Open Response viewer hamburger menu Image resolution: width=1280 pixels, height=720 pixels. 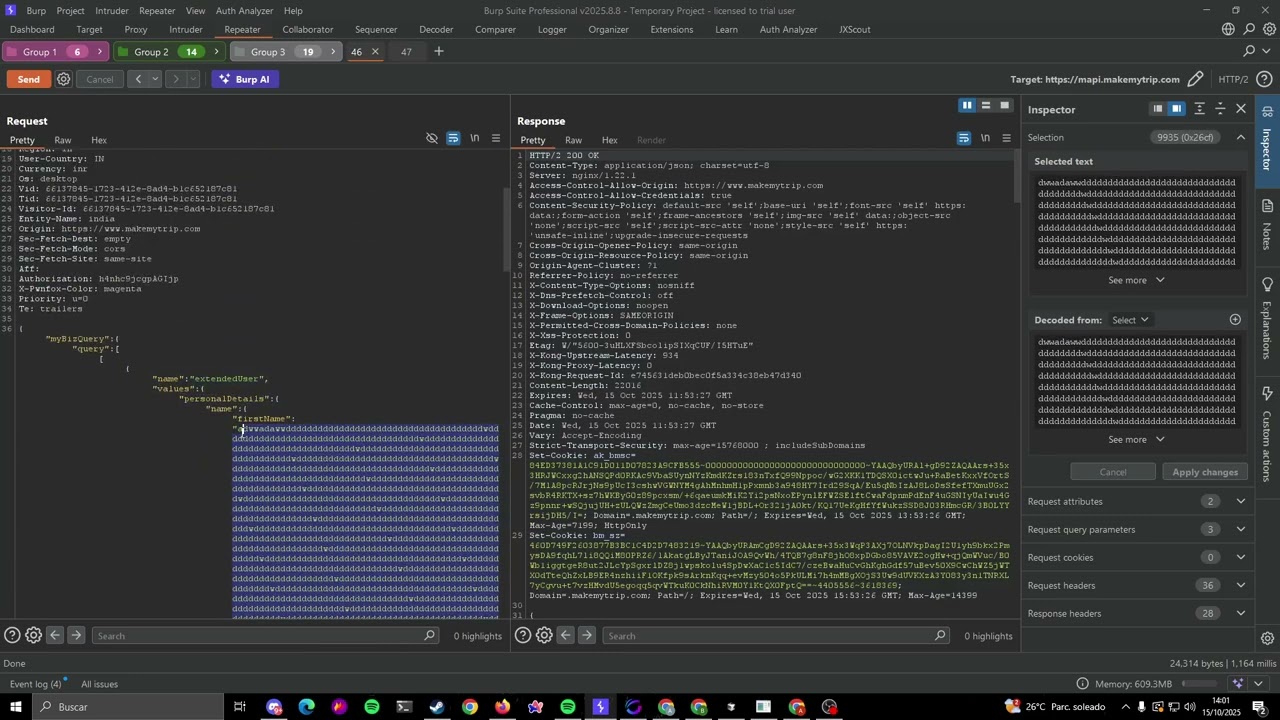[1007, 139]
